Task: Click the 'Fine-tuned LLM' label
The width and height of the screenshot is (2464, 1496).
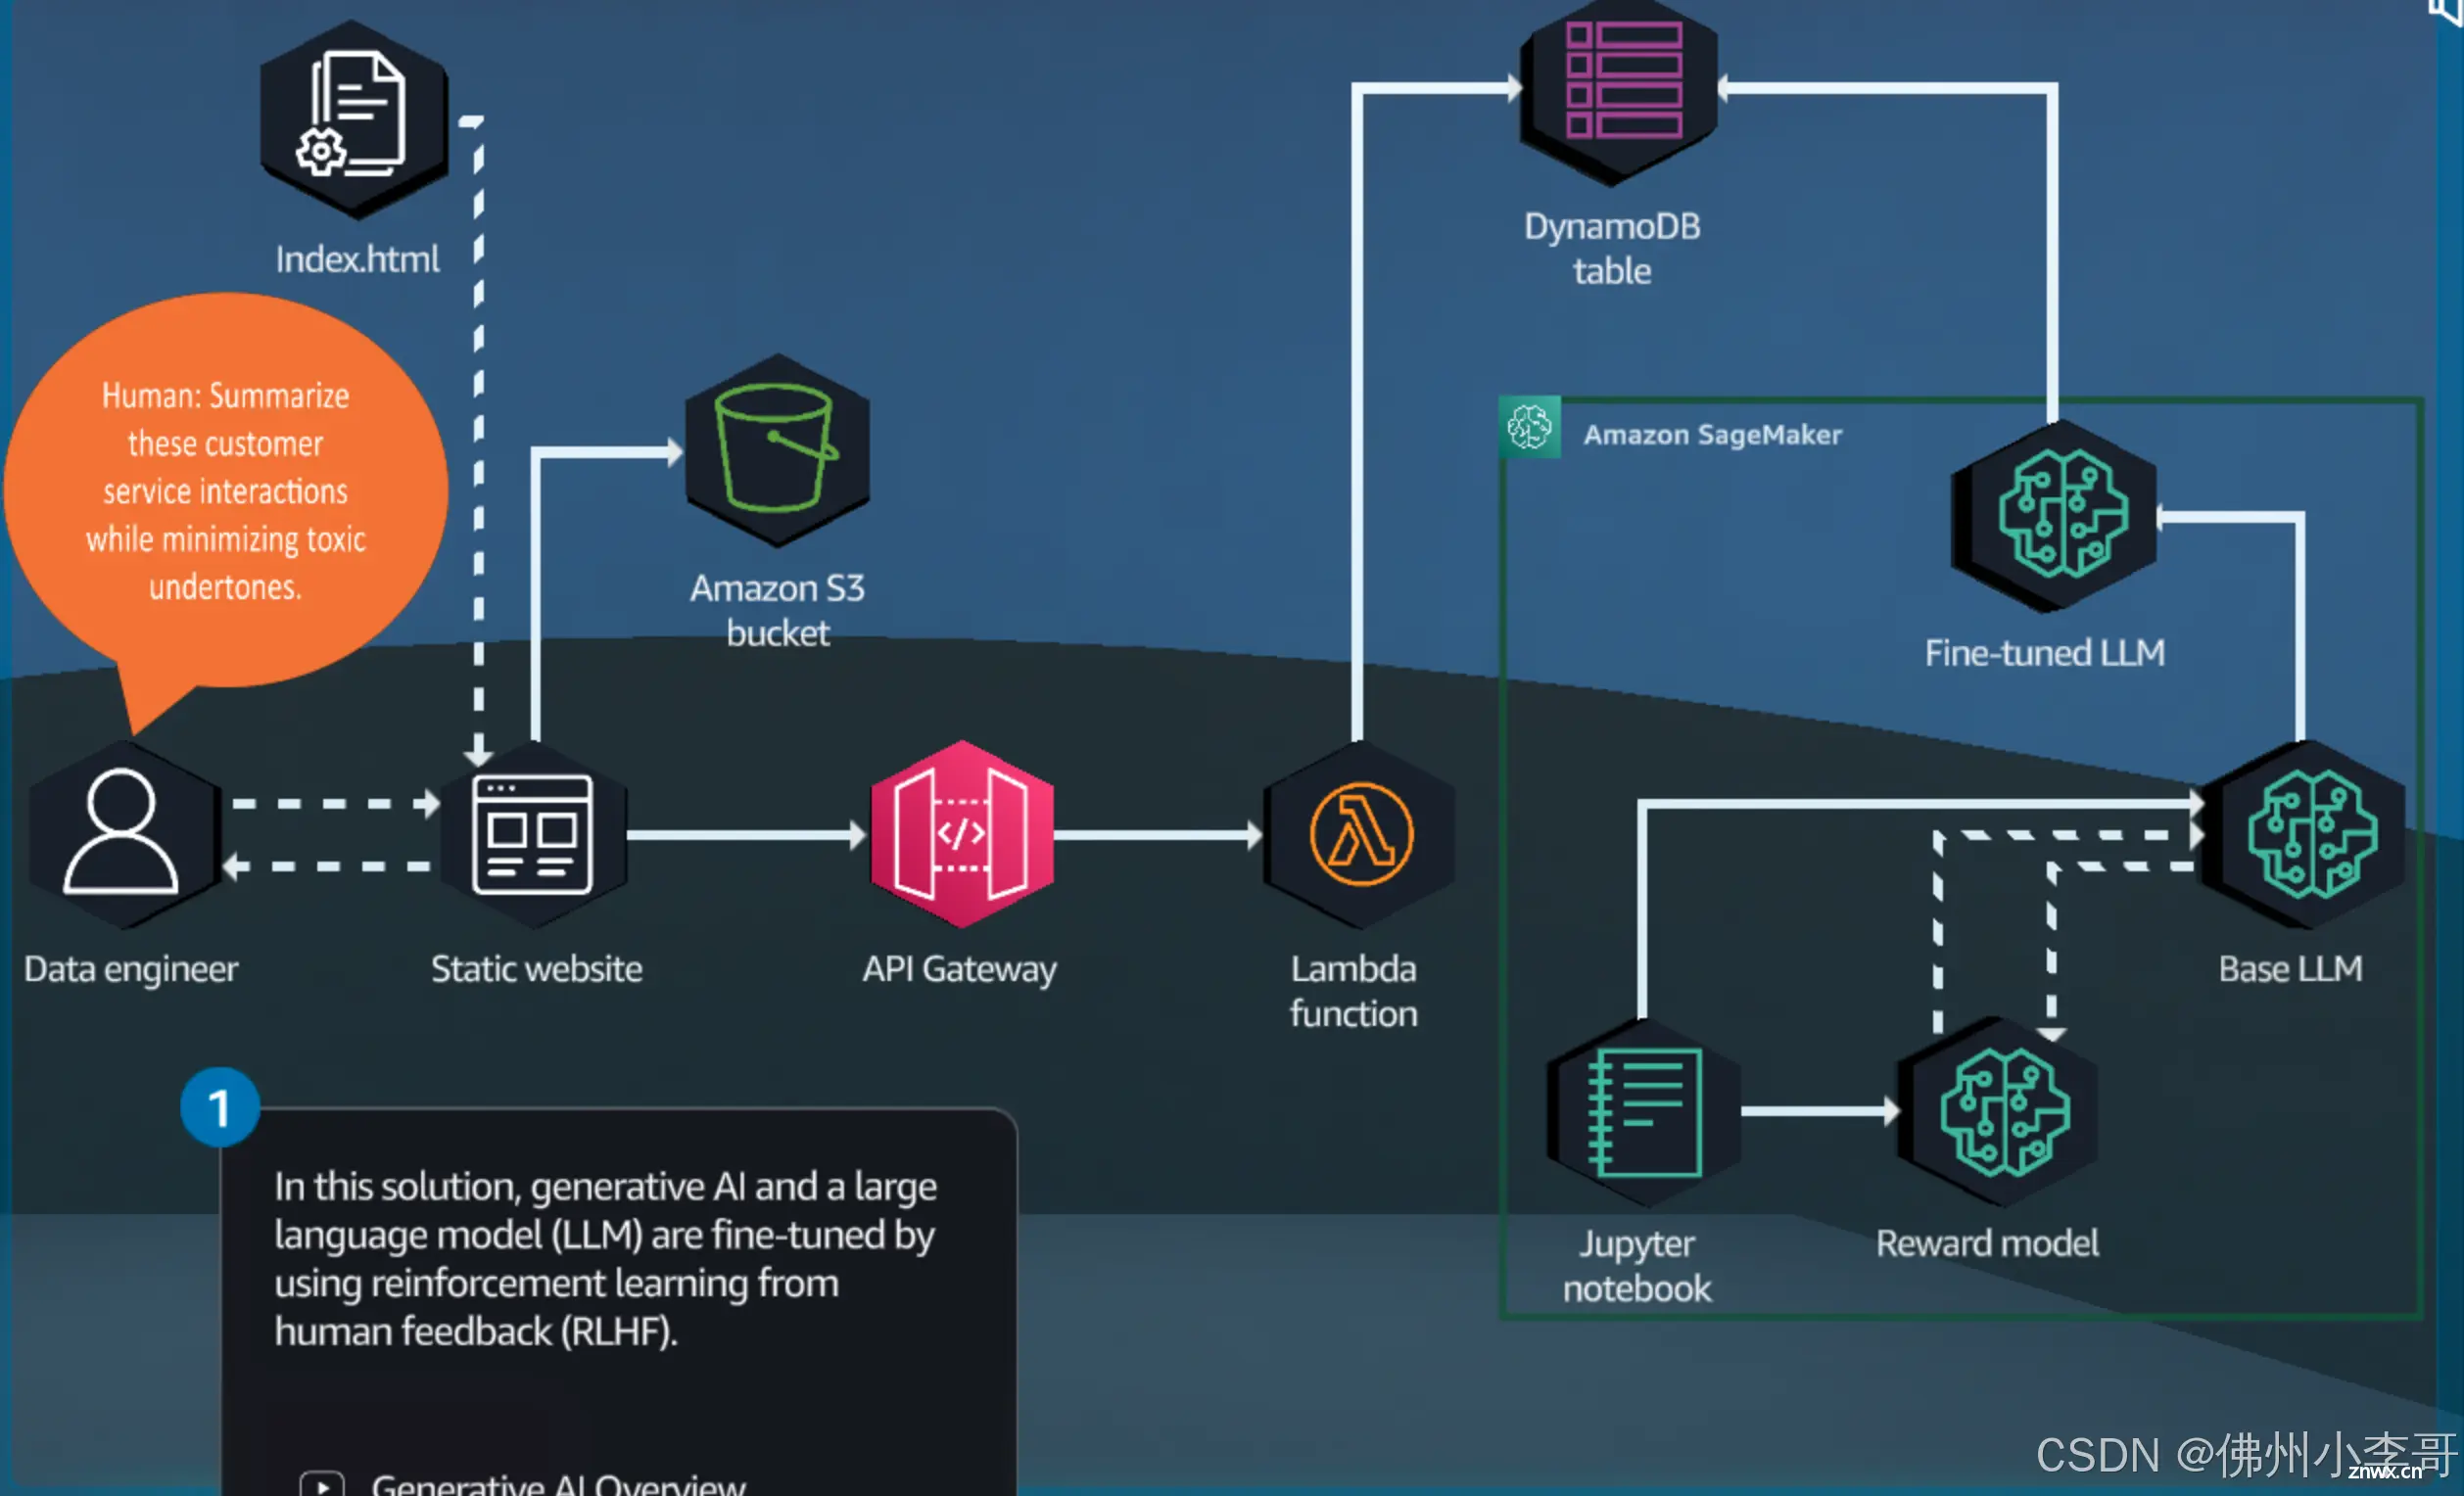Action: [x=2045, y=653]
